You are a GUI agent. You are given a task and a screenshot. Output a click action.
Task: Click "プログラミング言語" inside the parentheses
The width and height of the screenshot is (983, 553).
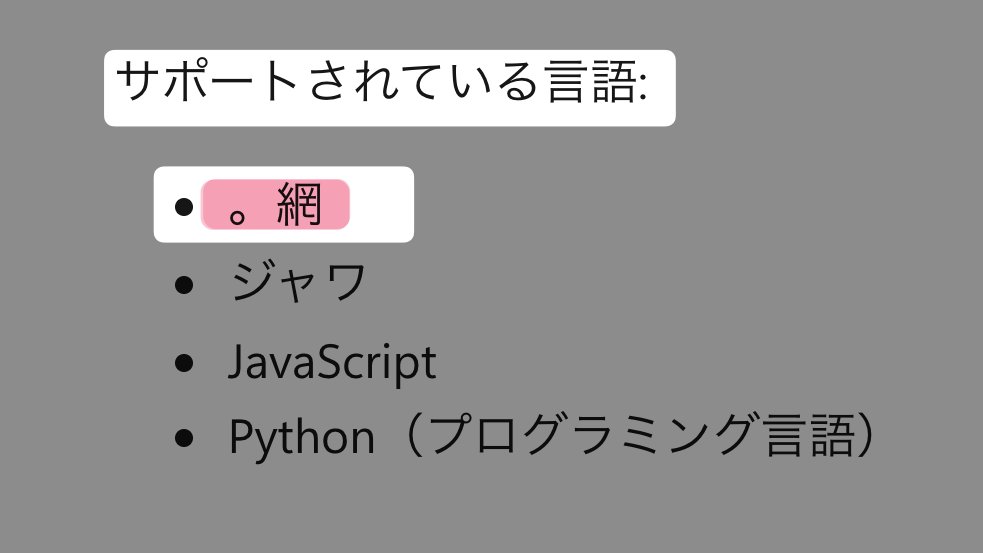[636, 436]
